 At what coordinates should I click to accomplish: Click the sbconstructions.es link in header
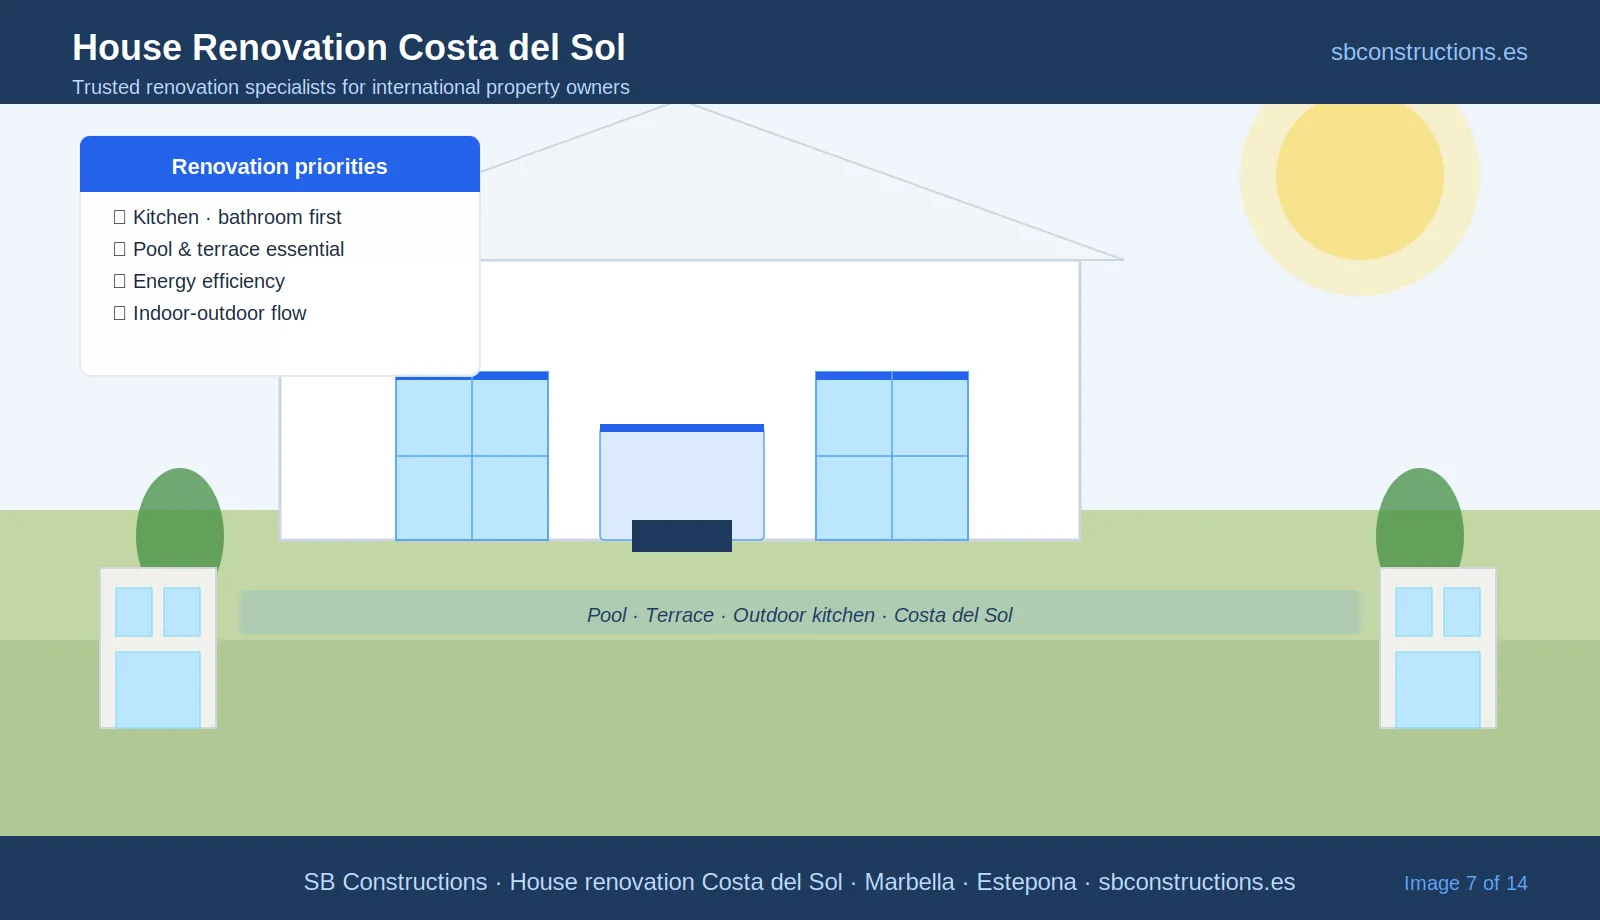click(x=1429, y=52)
